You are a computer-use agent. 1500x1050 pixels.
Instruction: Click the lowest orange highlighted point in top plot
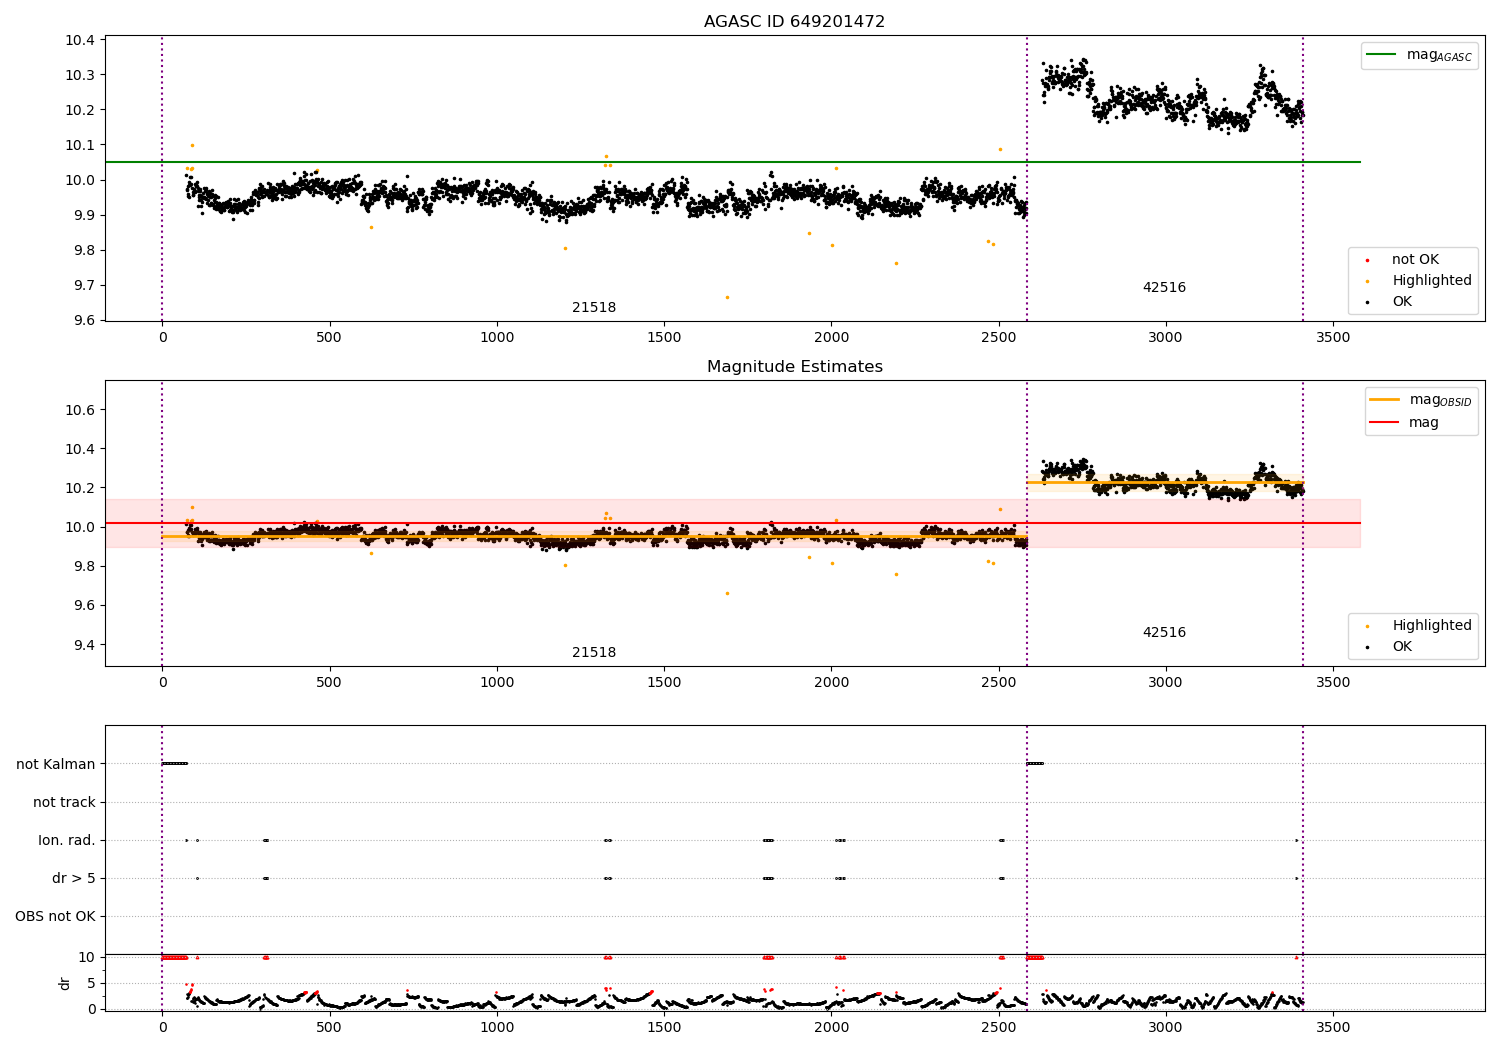727,297
